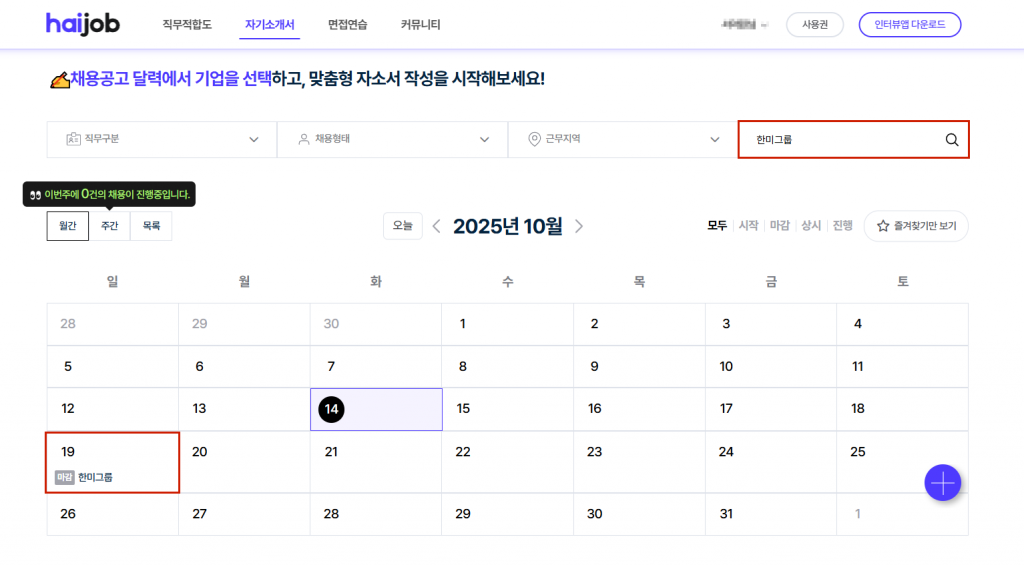Go to next month with right arrow
1024x565 pixels.
[x=579, y=226]
